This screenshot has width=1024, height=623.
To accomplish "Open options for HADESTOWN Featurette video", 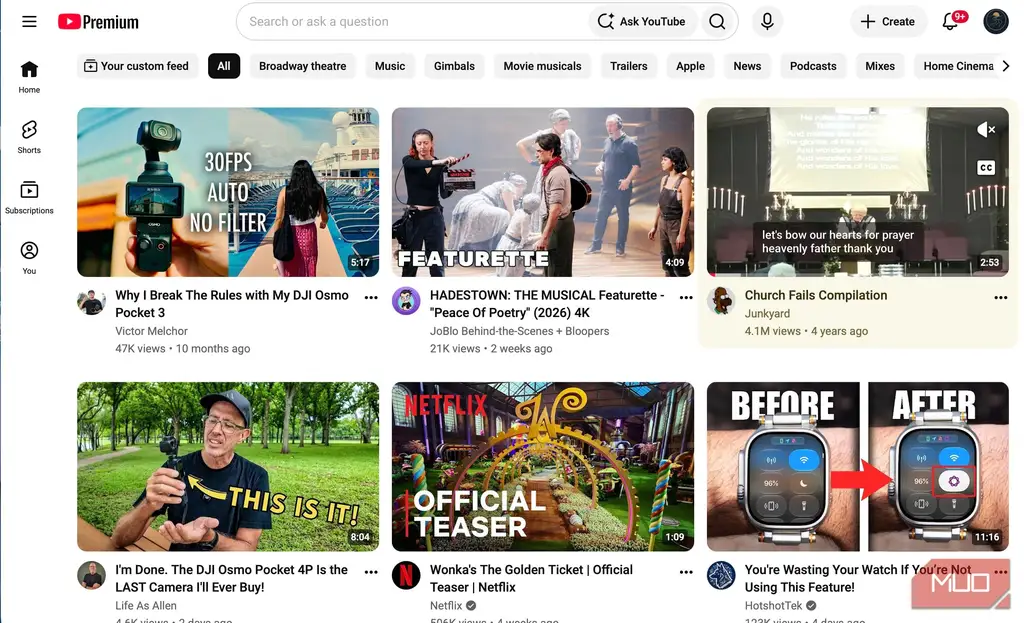I will [686, 297].
